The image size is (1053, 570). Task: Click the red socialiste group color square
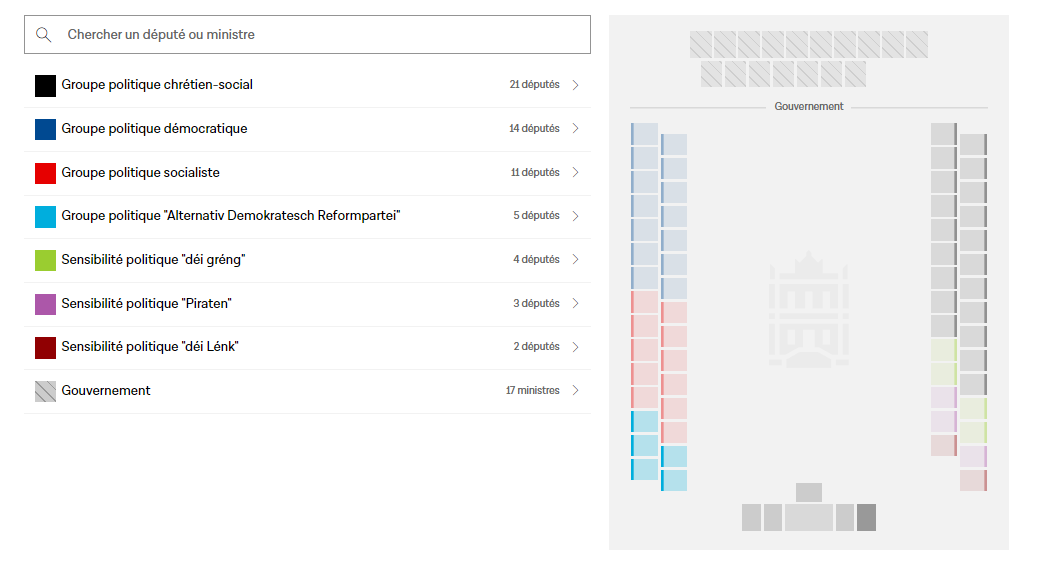point(45,173)
